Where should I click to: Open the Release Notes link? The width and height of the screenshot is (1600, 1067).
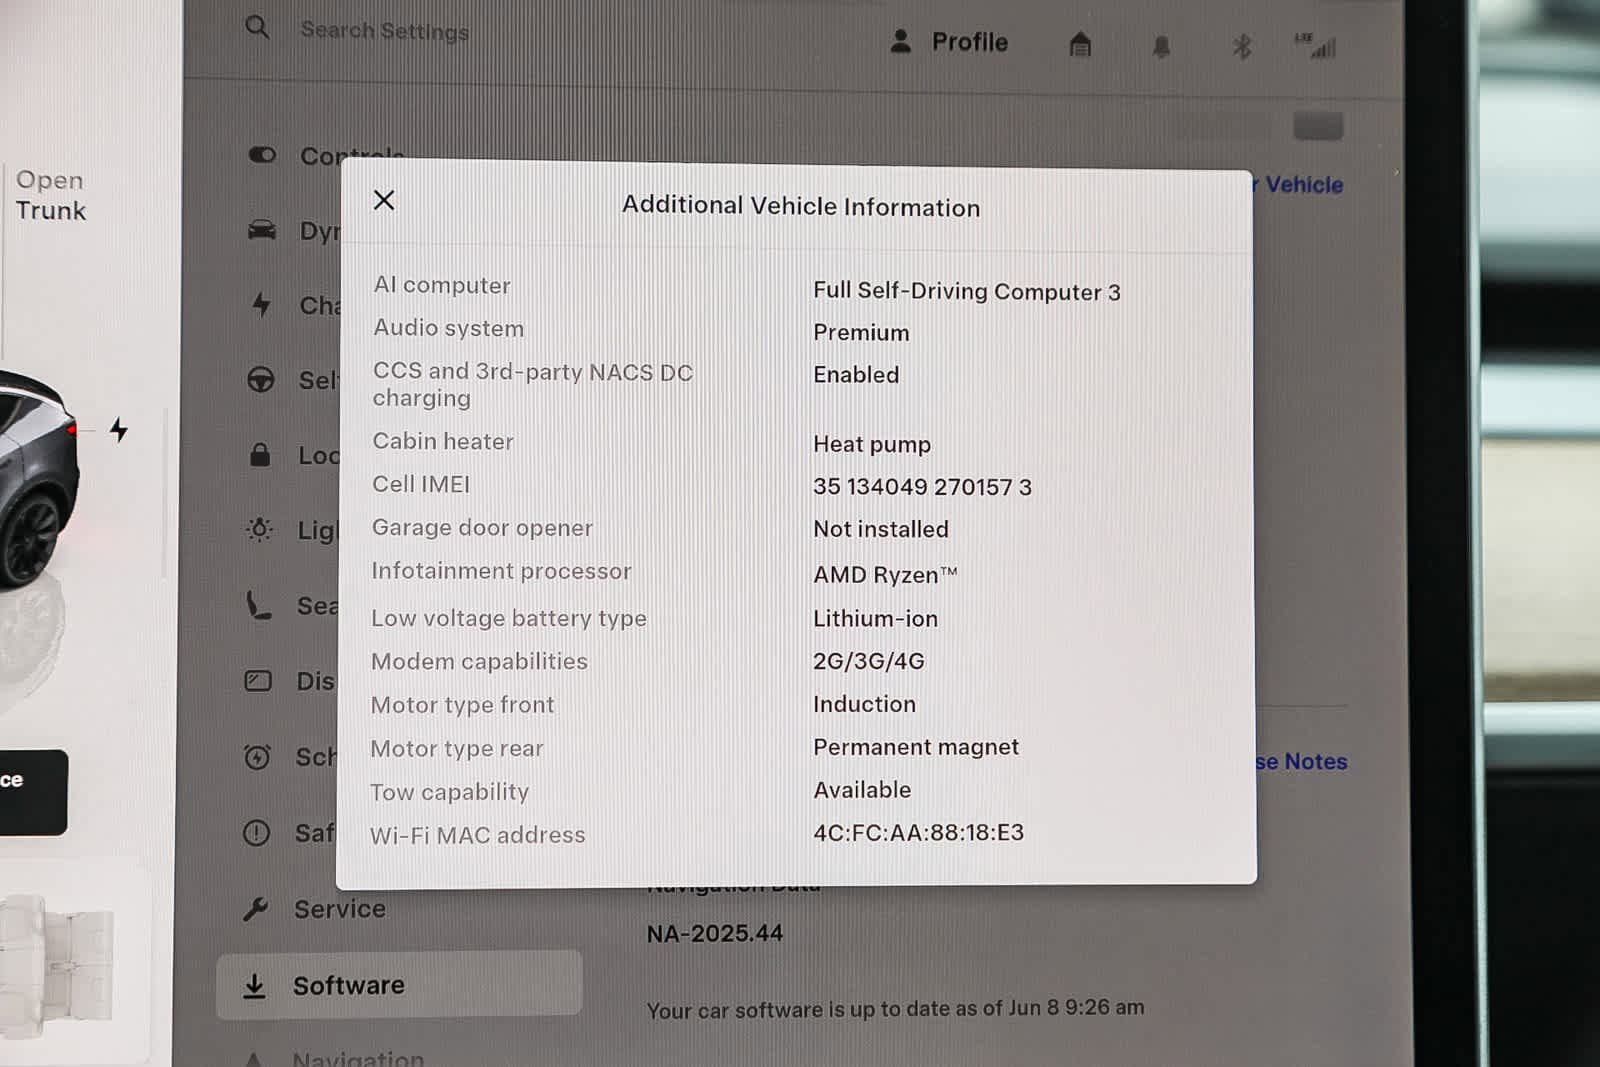(x=1301, y=762)
